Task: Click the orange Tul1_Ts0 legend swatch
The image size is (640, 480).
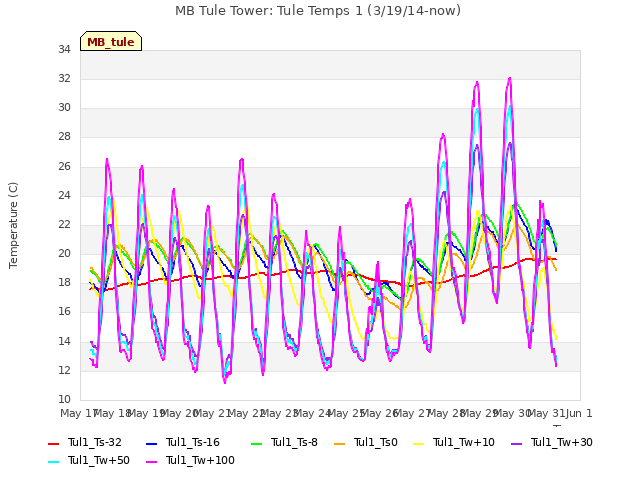Action: [340, 444]
